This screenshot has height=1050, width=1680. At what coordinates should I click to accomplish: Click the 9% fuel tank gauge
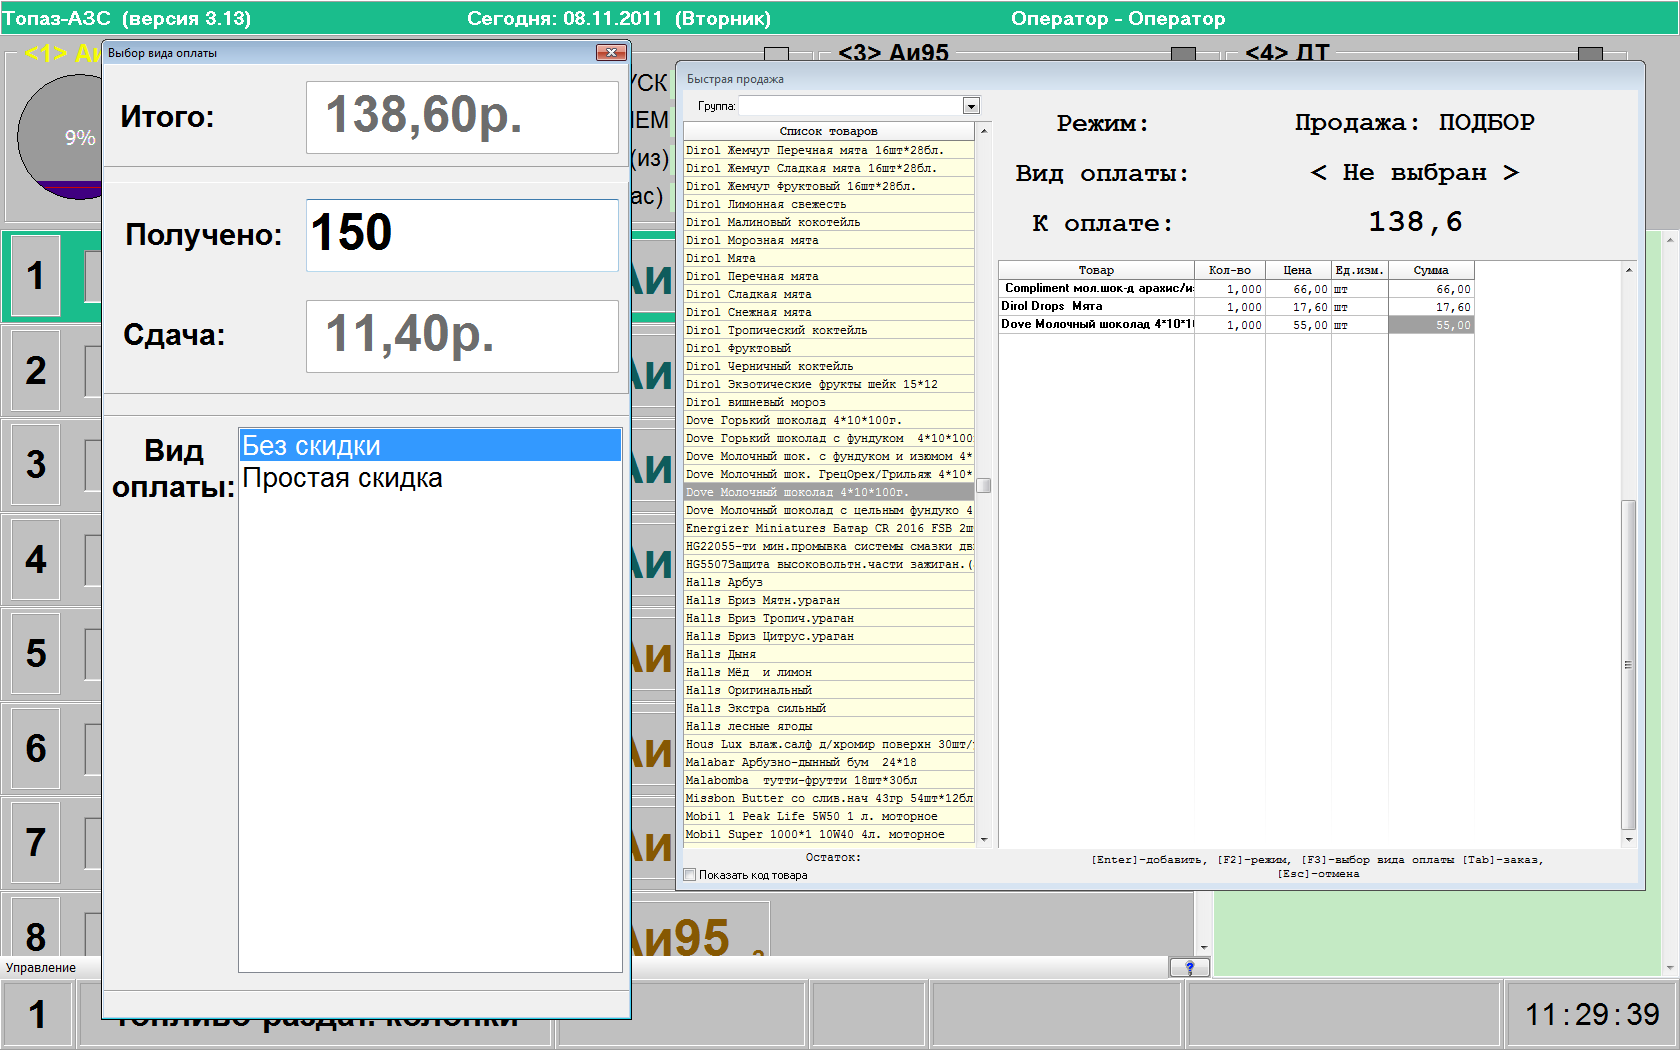point(60,137)
